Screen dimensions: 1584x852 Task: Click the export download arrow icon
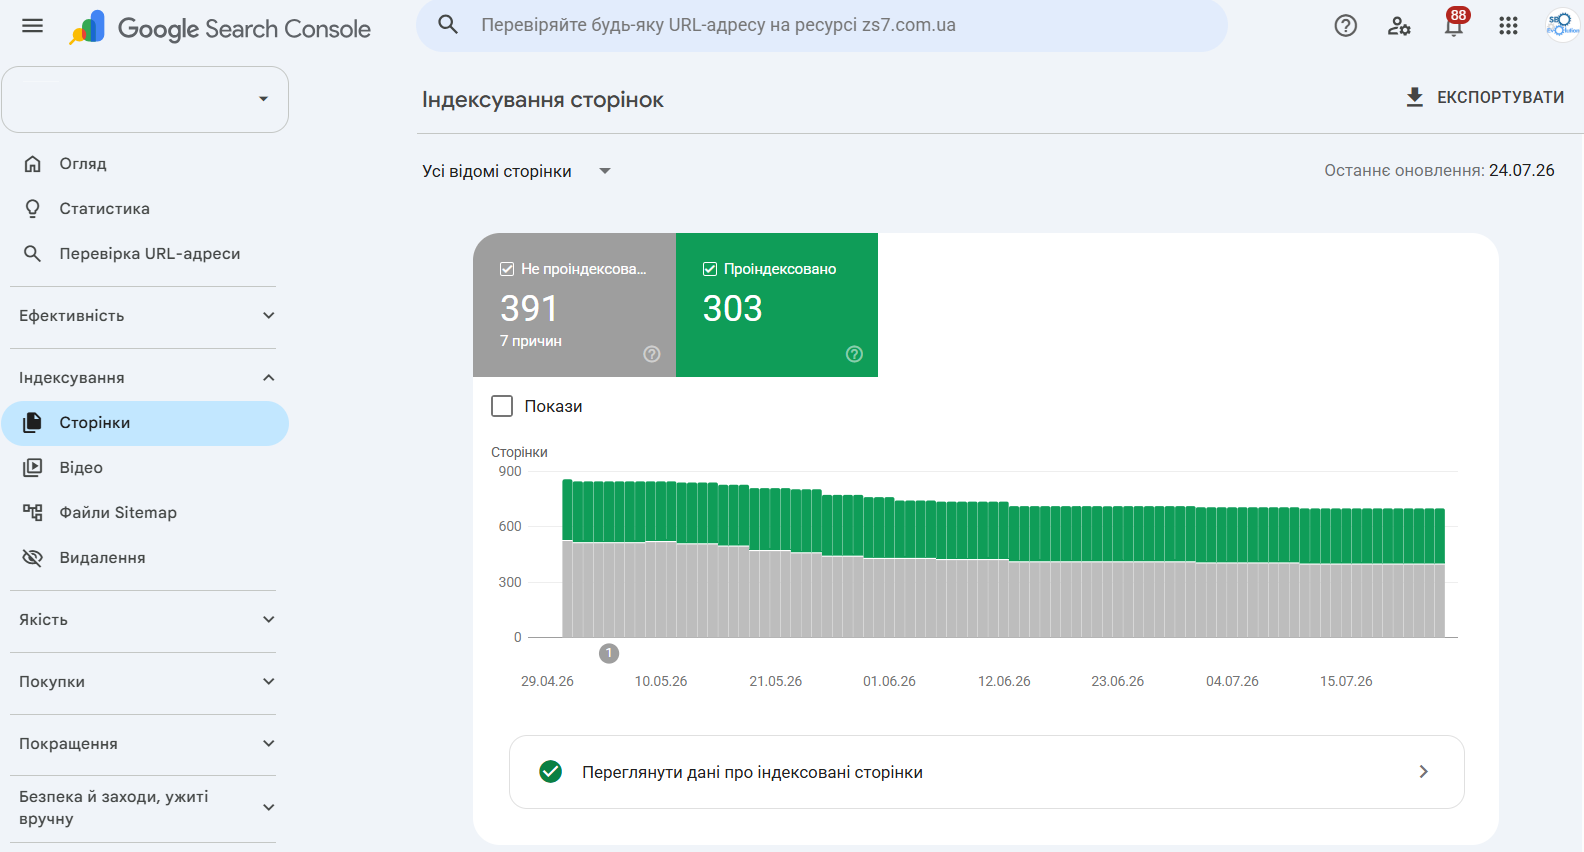[1414, 97]
